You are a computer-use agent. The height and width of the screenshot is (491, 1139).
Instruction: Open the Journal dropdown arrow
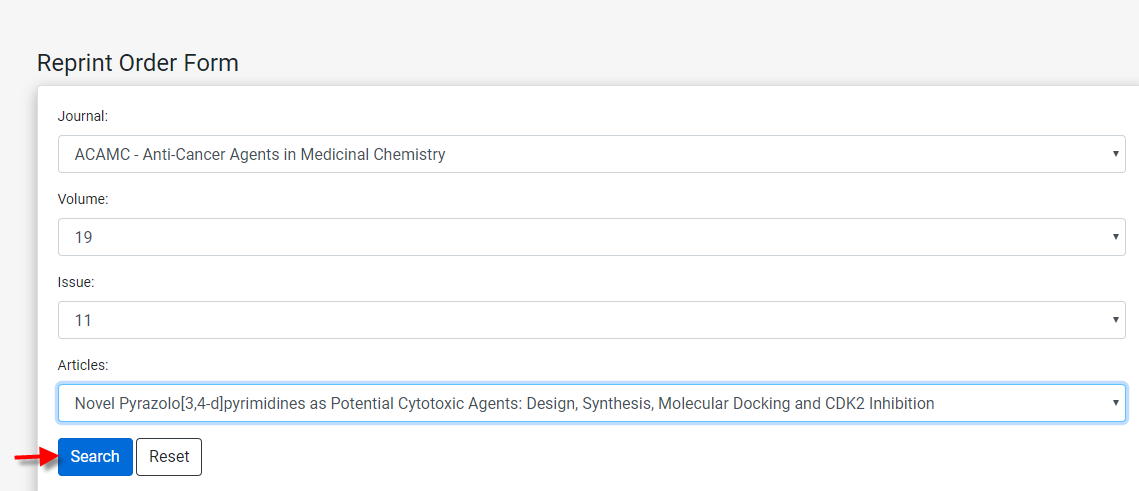coord(1115,154)
